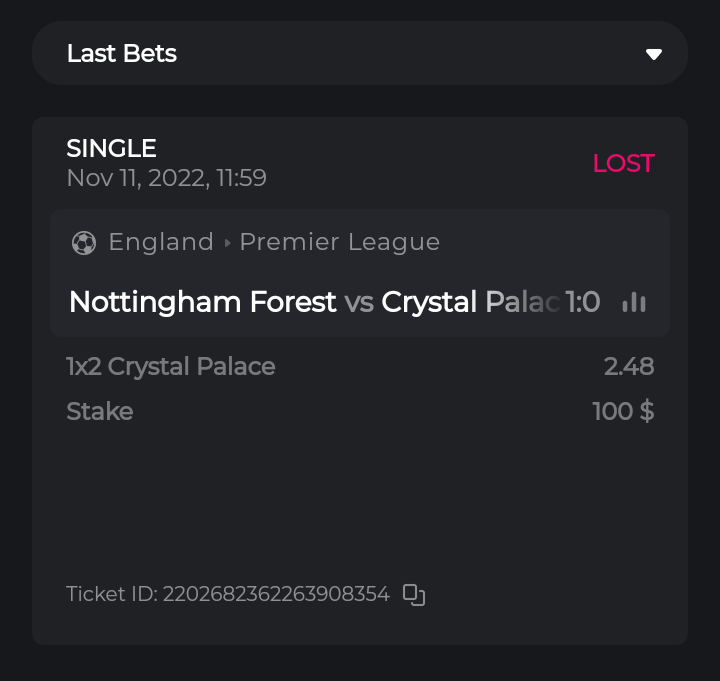
Task: Click the 100 $ stake amount
Action: [x=623, y=411]
